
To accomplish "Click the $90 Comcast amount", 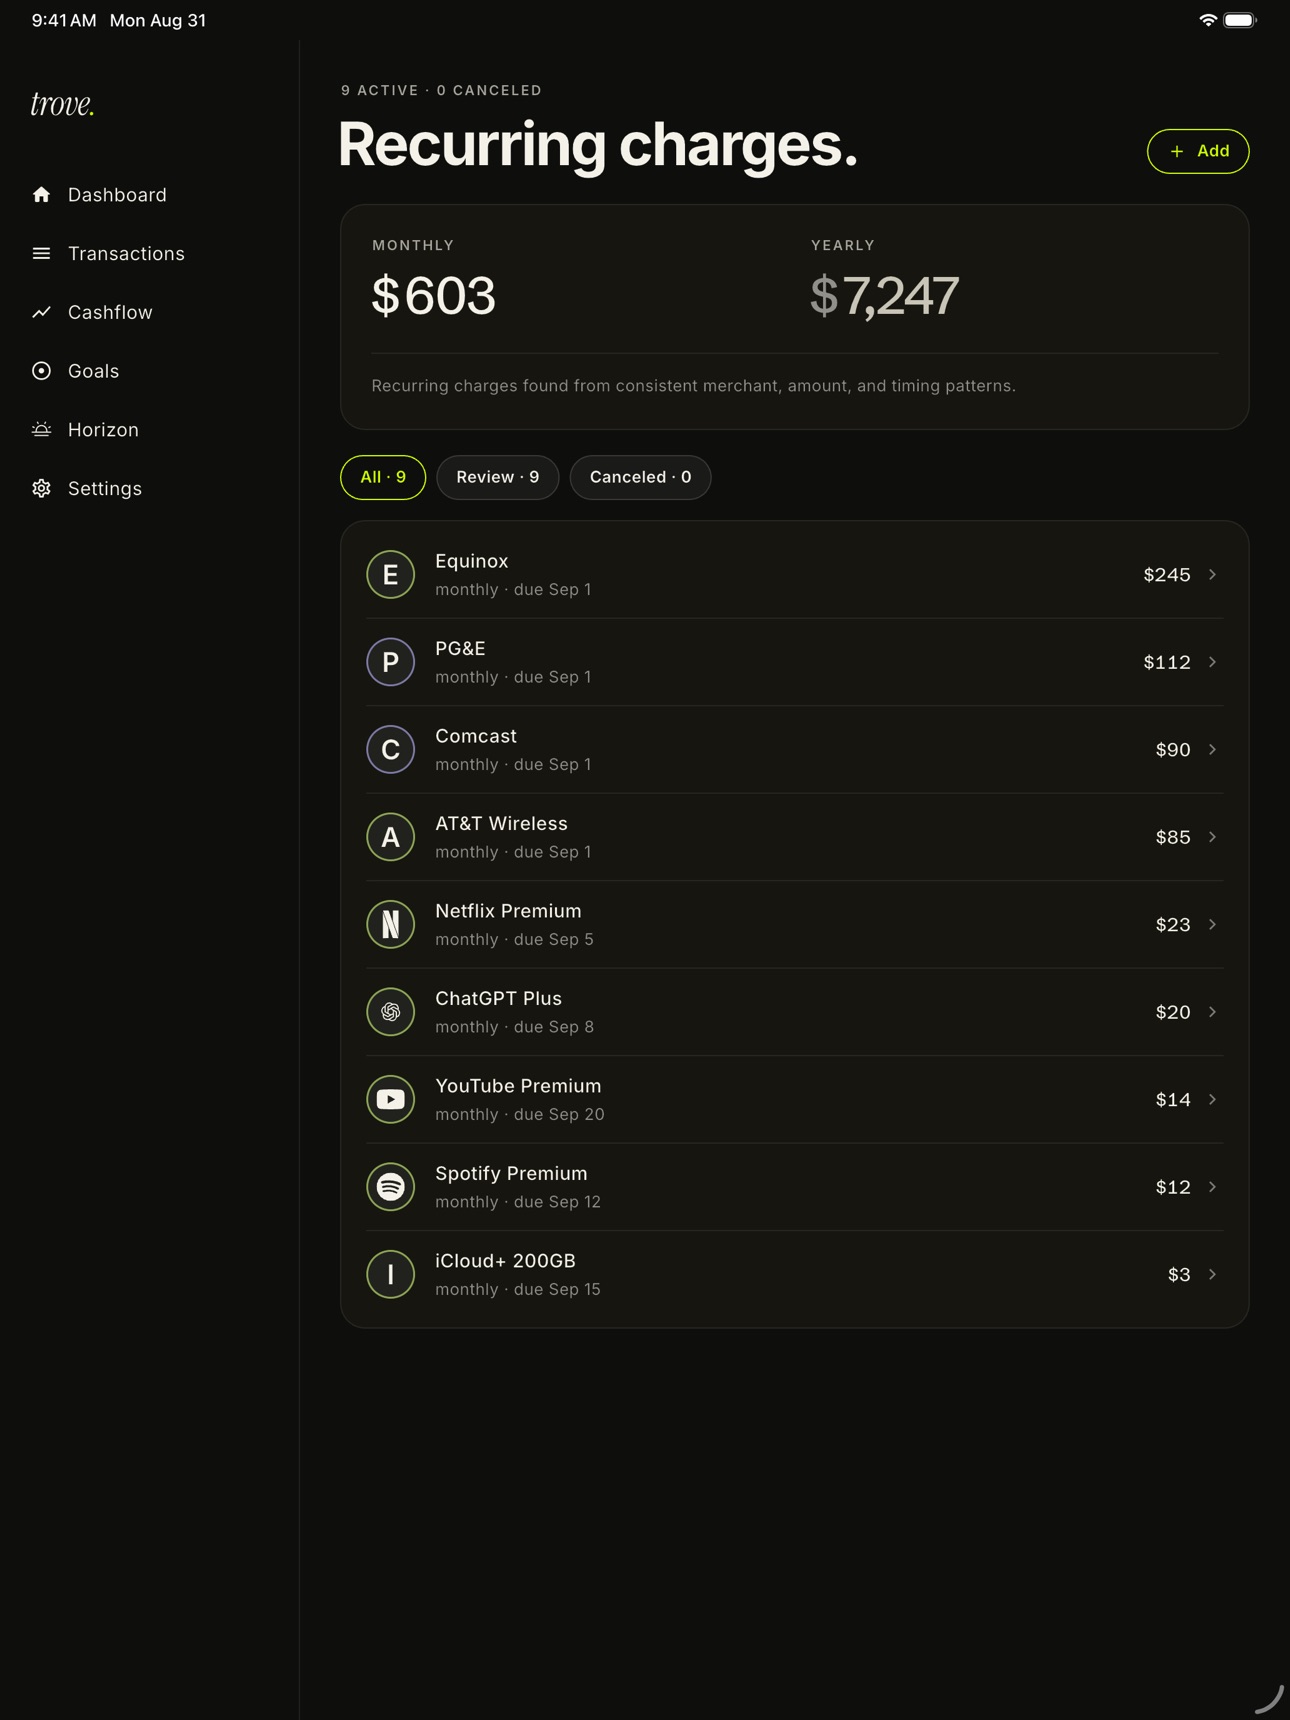I will pyautogui.click(x=1173, y=750).
